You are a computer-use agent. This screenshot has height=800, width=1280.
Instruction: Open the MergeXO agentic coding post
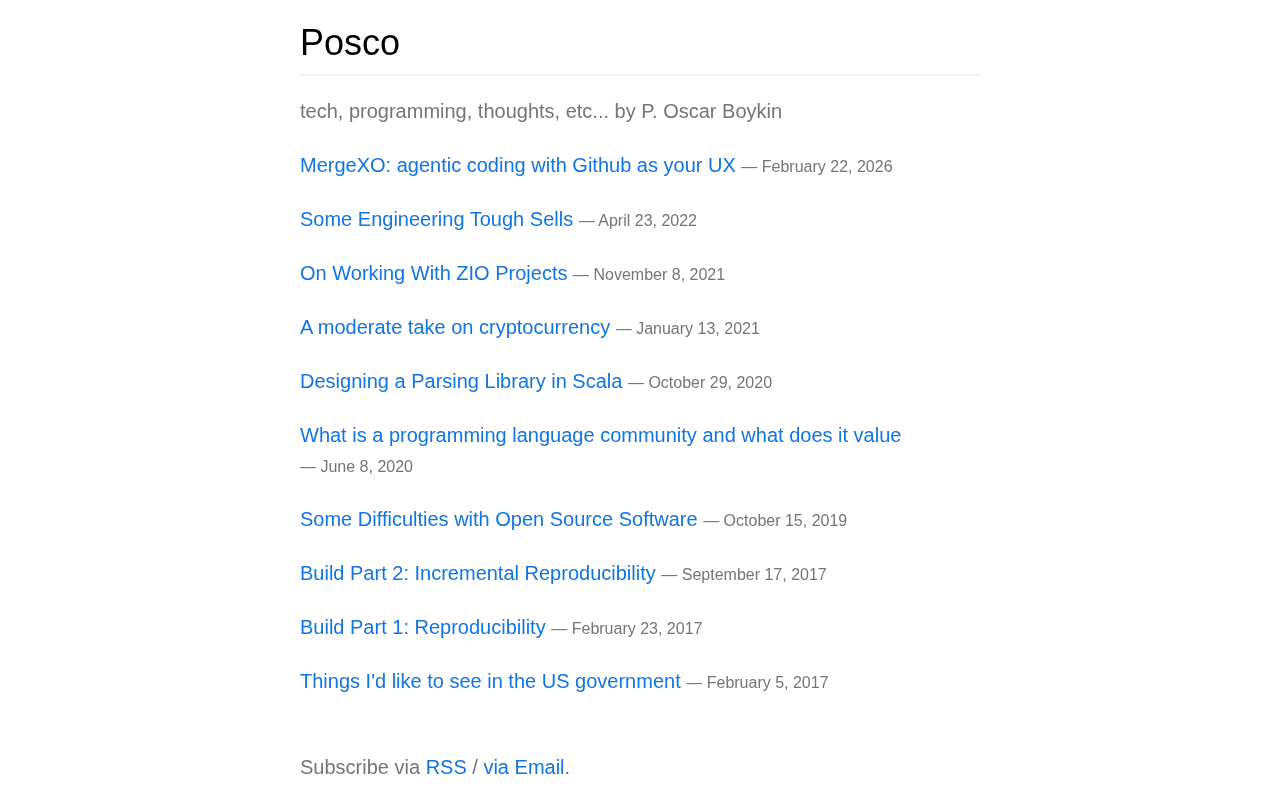tap(517, 166)
